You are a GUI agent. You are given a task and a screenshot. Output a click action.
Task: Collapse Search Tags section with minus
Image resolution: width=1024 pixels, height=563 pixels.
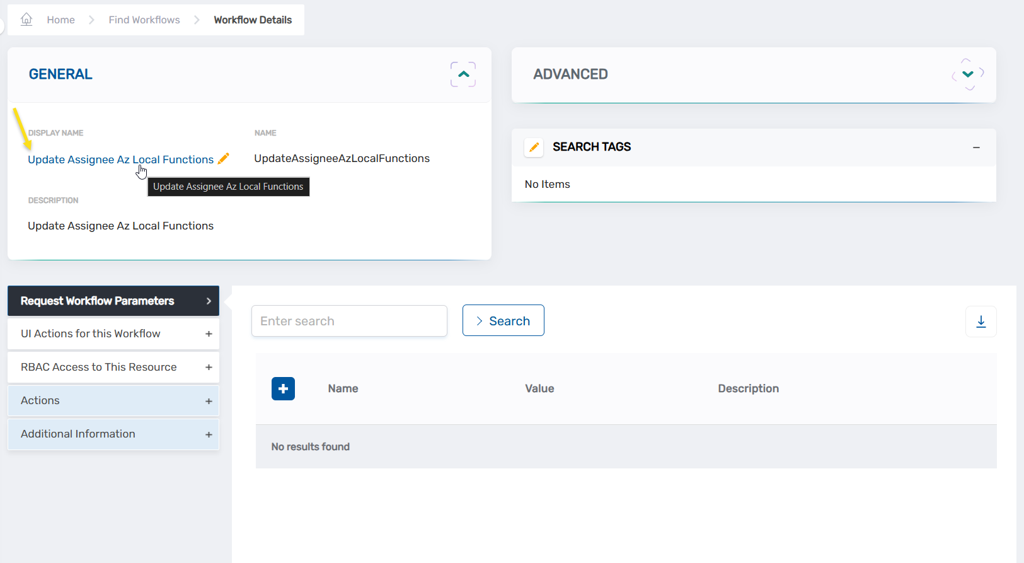(976, 148)
